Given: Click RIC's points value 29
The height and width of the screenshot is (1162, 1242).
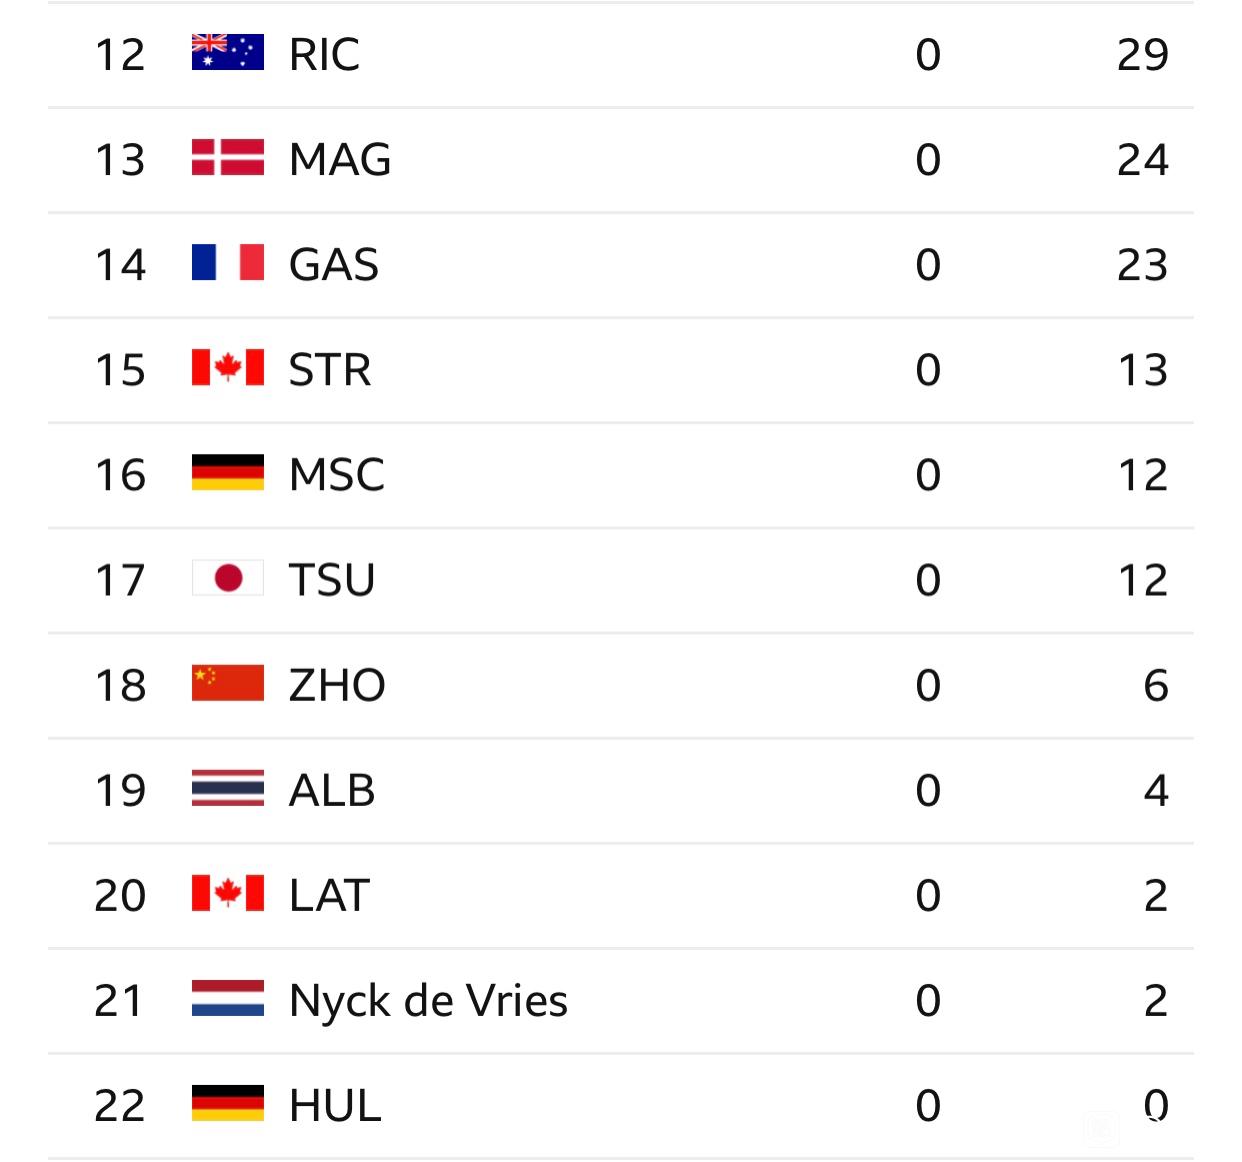Looking at the screenshot, I should tap(1143, 54).
